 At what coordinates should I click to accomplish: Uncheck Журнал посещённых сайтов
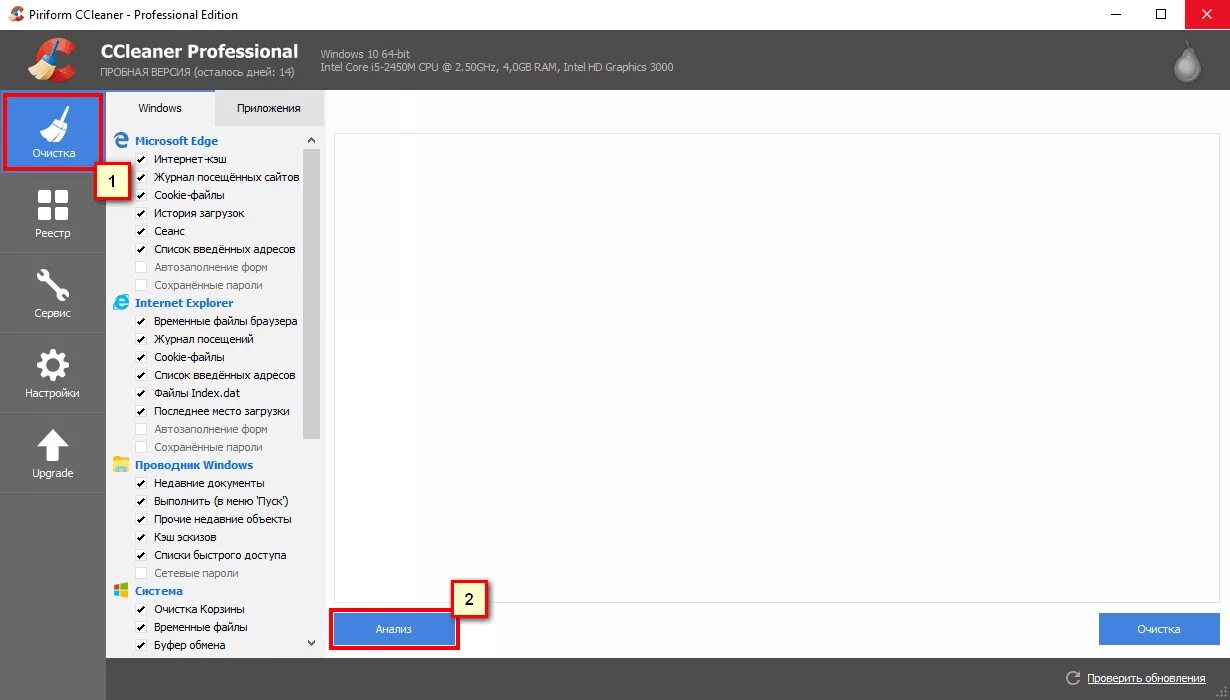click(141, 177)
